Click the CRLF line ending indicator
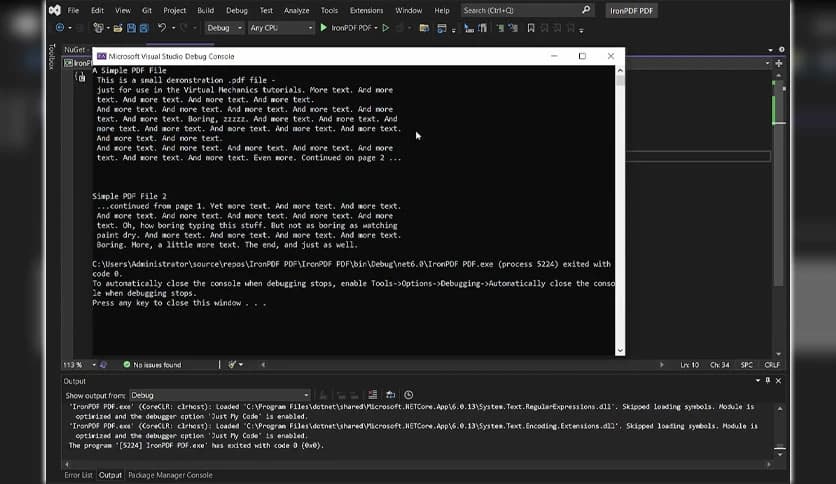The height and width of the screenshot is (484, 836). coord(772,365)
